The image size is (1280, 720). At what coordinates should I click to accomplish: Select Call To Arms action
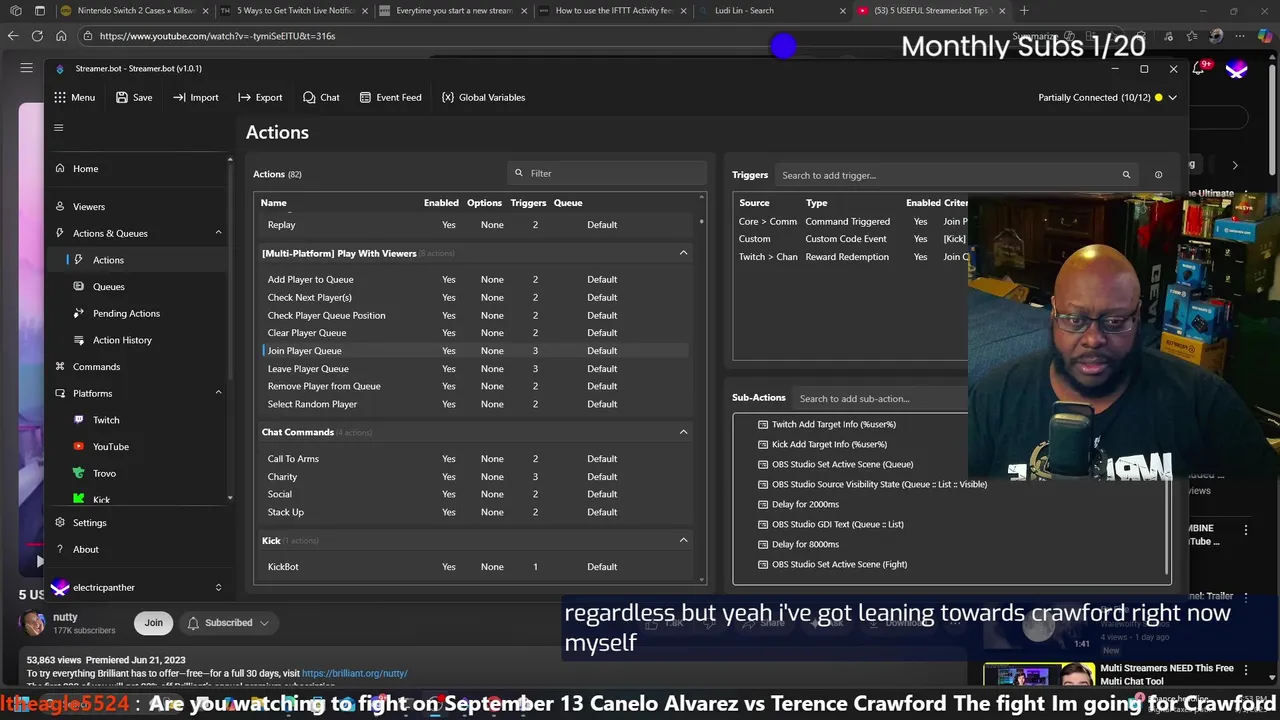475,459
